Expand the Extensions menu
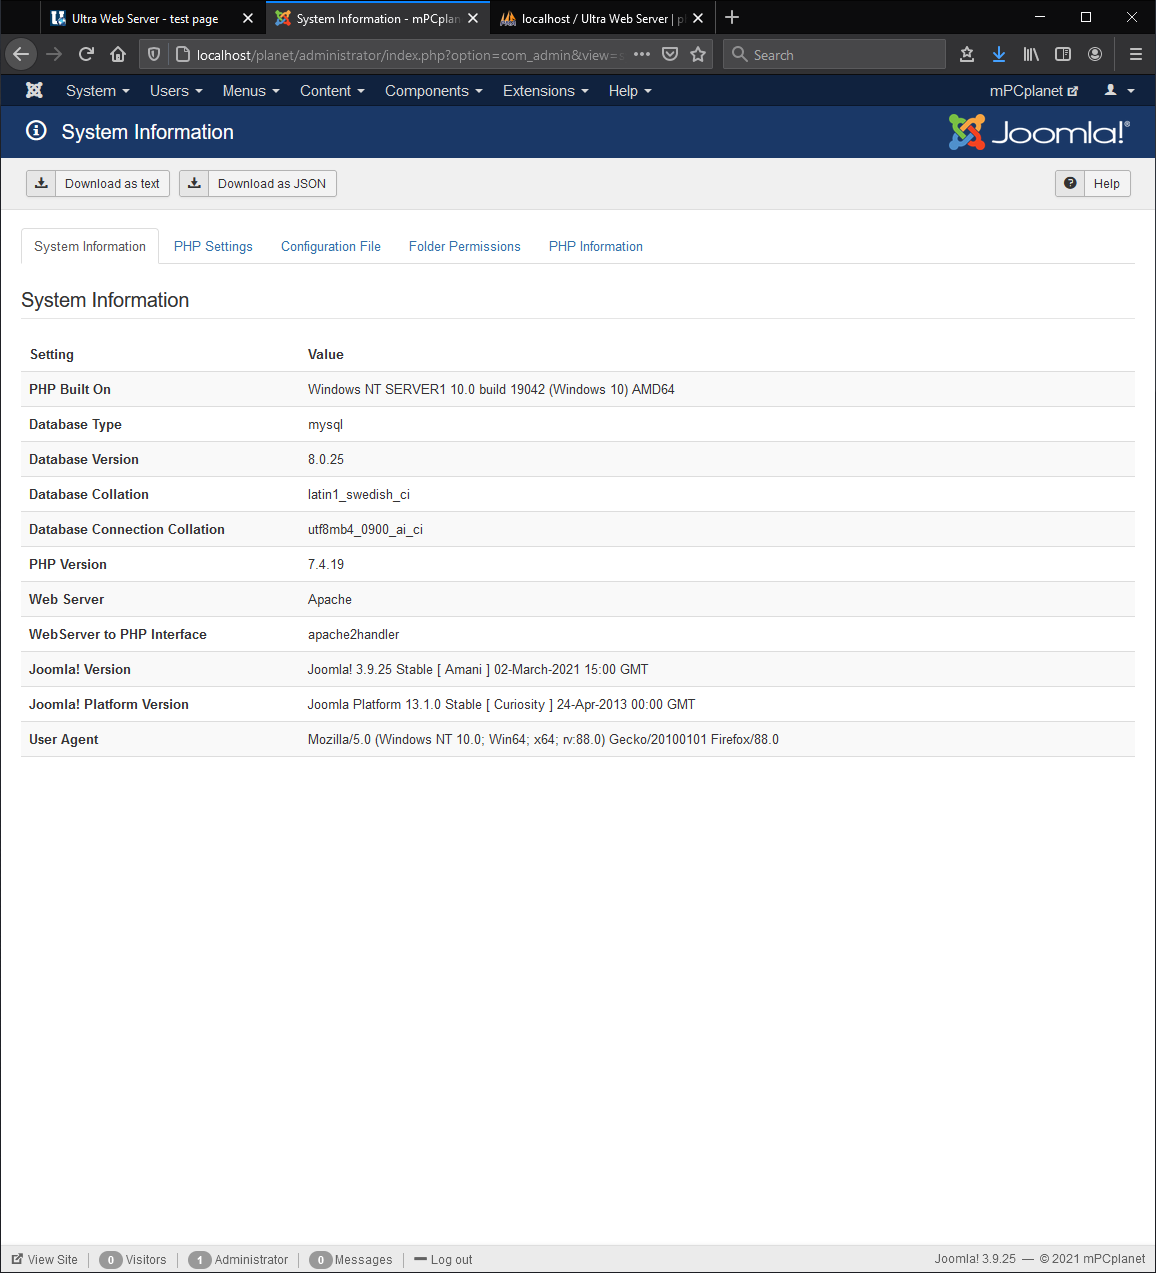Screen dimensions: 1156x1273 click(x=546, y=90)
